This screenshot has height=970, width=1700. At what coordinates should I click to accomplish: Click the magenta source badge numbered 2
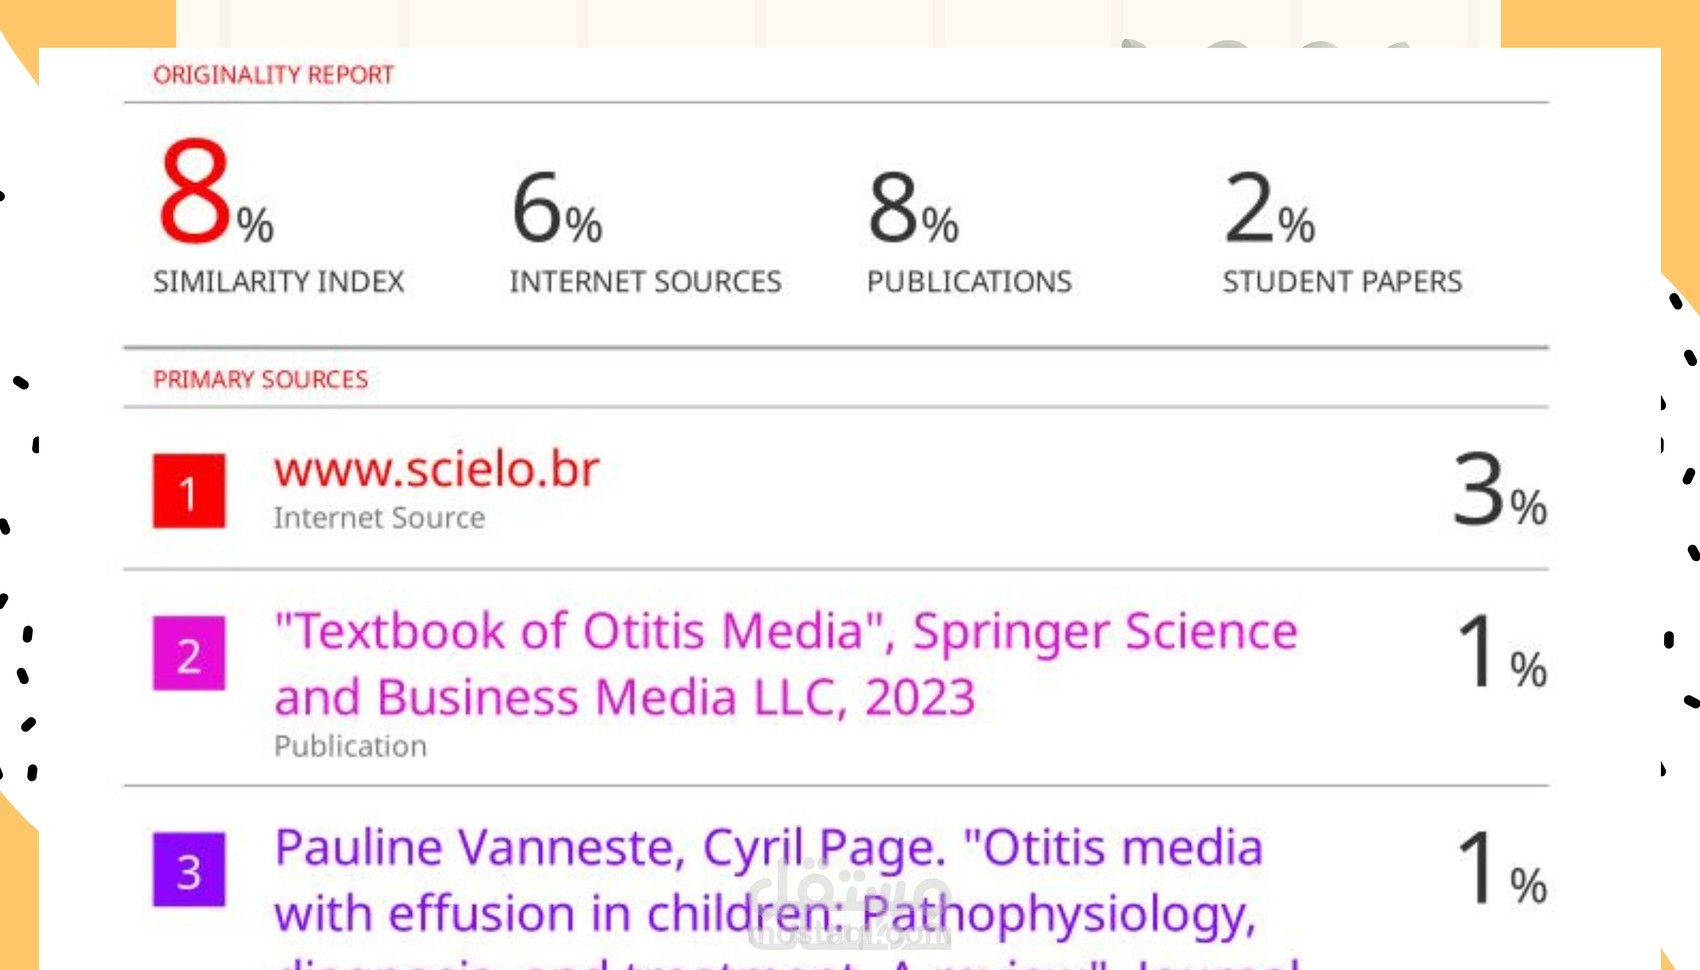click(189, 654)
